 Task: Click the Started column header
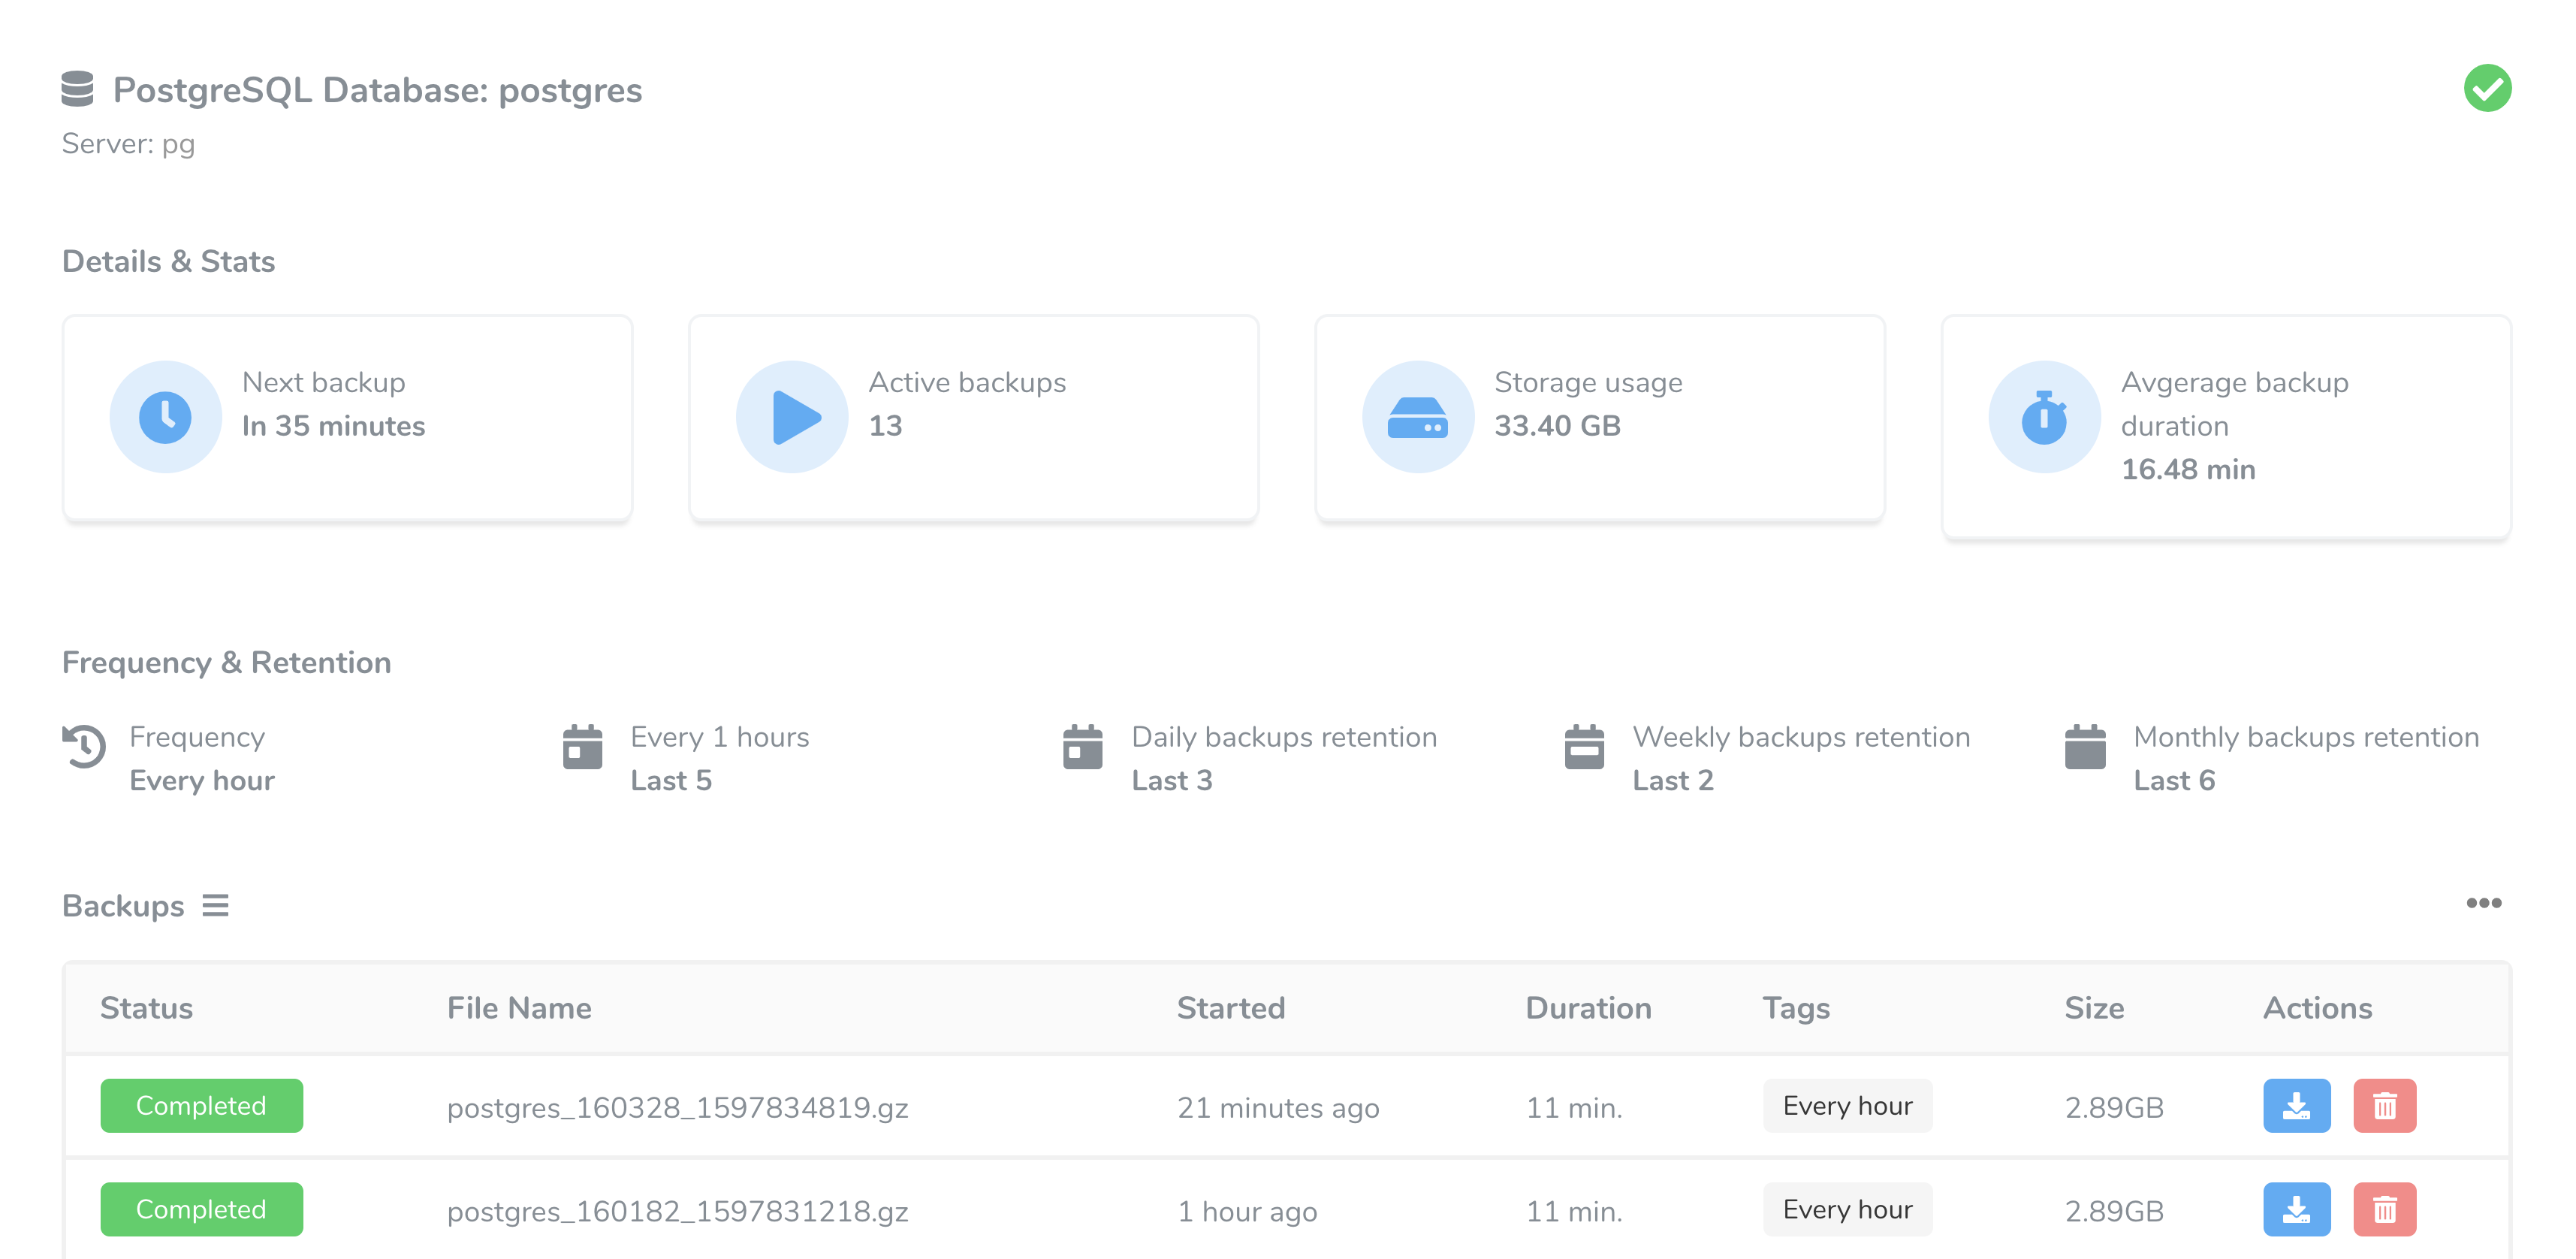coord(1231,1008)
